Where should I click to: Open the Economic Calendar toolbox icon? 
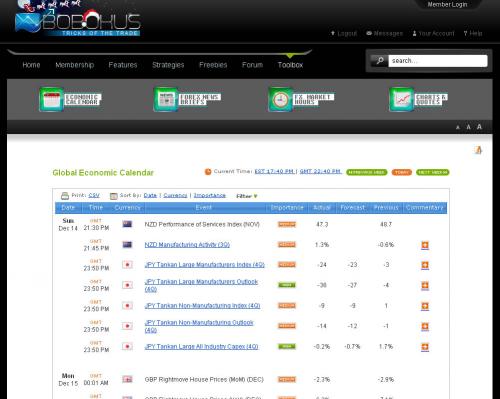51,99
